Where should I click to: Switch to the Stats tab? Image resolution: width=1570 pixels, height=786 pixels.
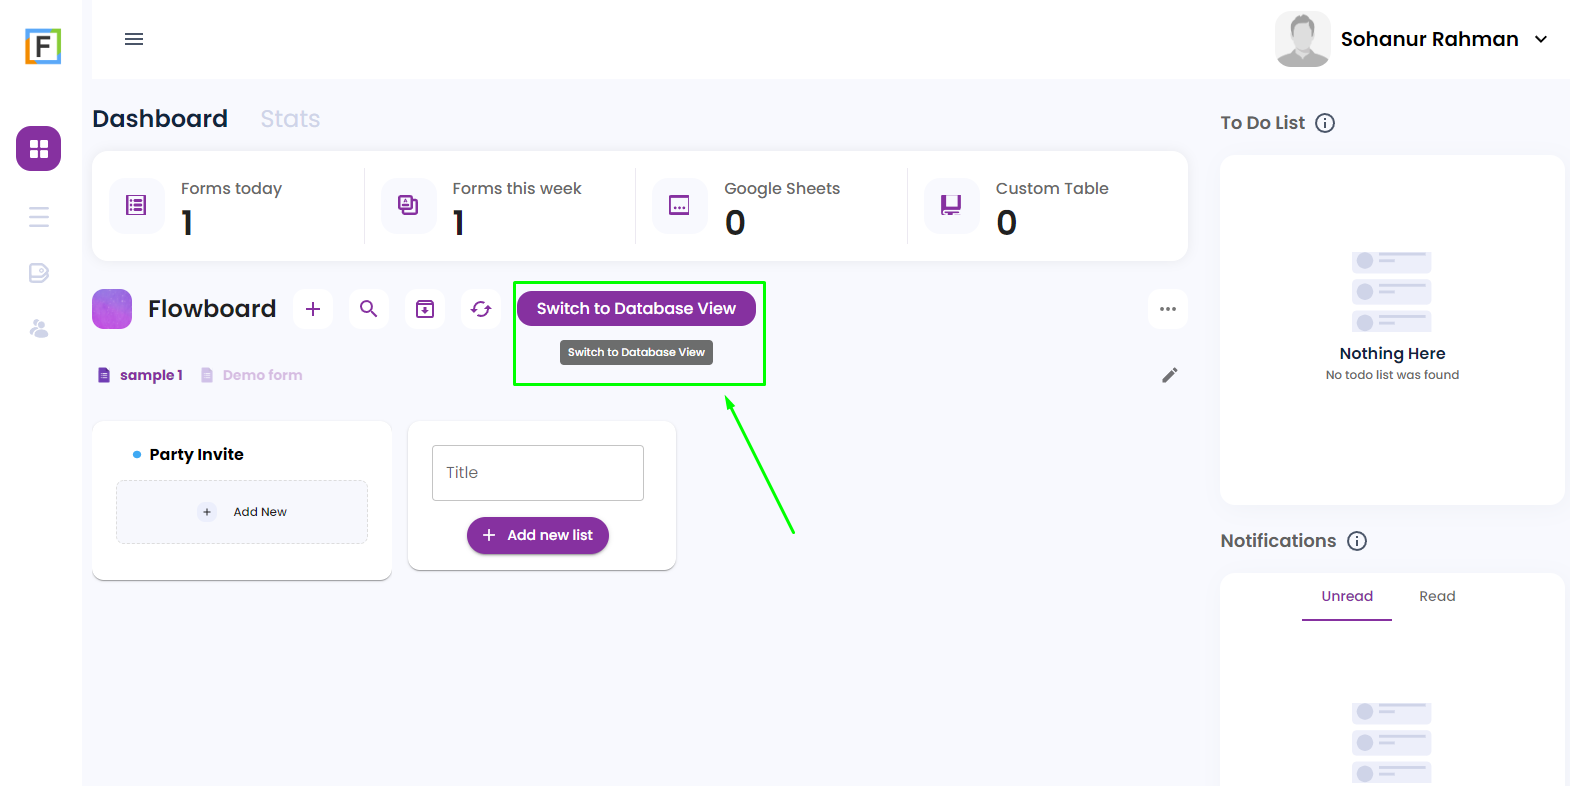point(290,119)
